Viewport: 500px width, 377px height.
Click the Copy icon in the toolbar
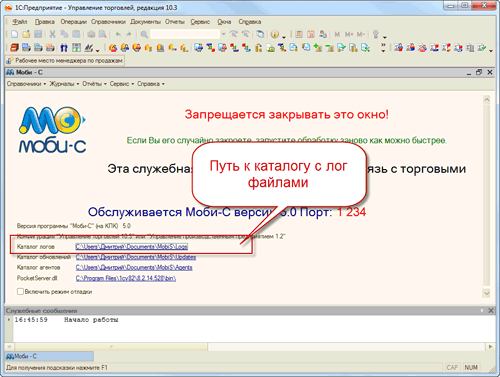coord(64,34)
